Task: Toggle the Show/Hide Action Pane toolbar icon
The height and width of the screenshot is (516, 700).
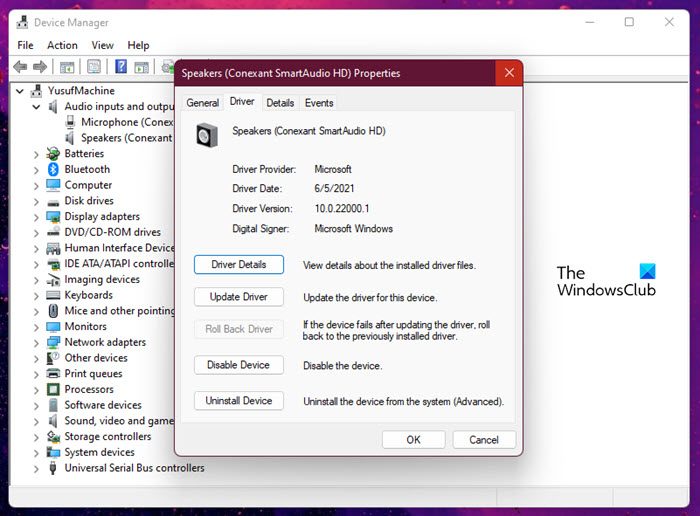Action: tap(142, 67)
